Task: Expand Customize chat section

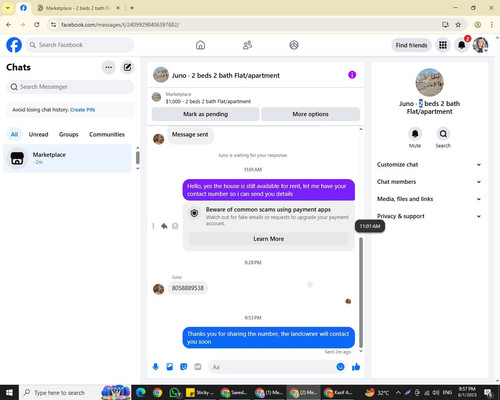Action: pyautogui.click(x=429, y=165)
